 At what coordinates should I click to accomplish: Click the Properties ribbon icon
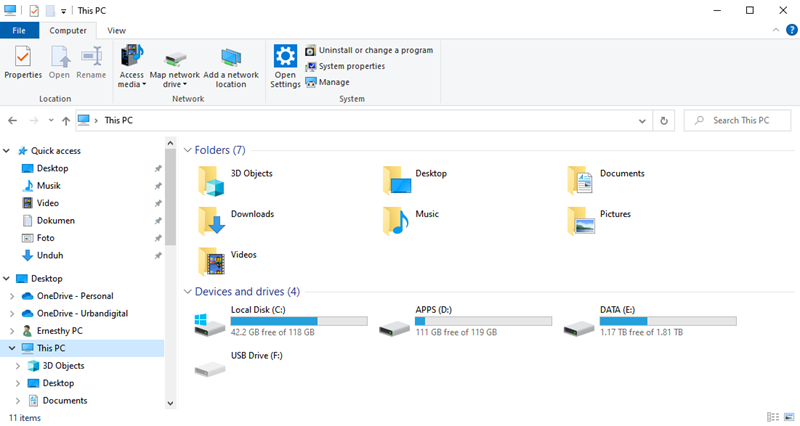(22, 62)
